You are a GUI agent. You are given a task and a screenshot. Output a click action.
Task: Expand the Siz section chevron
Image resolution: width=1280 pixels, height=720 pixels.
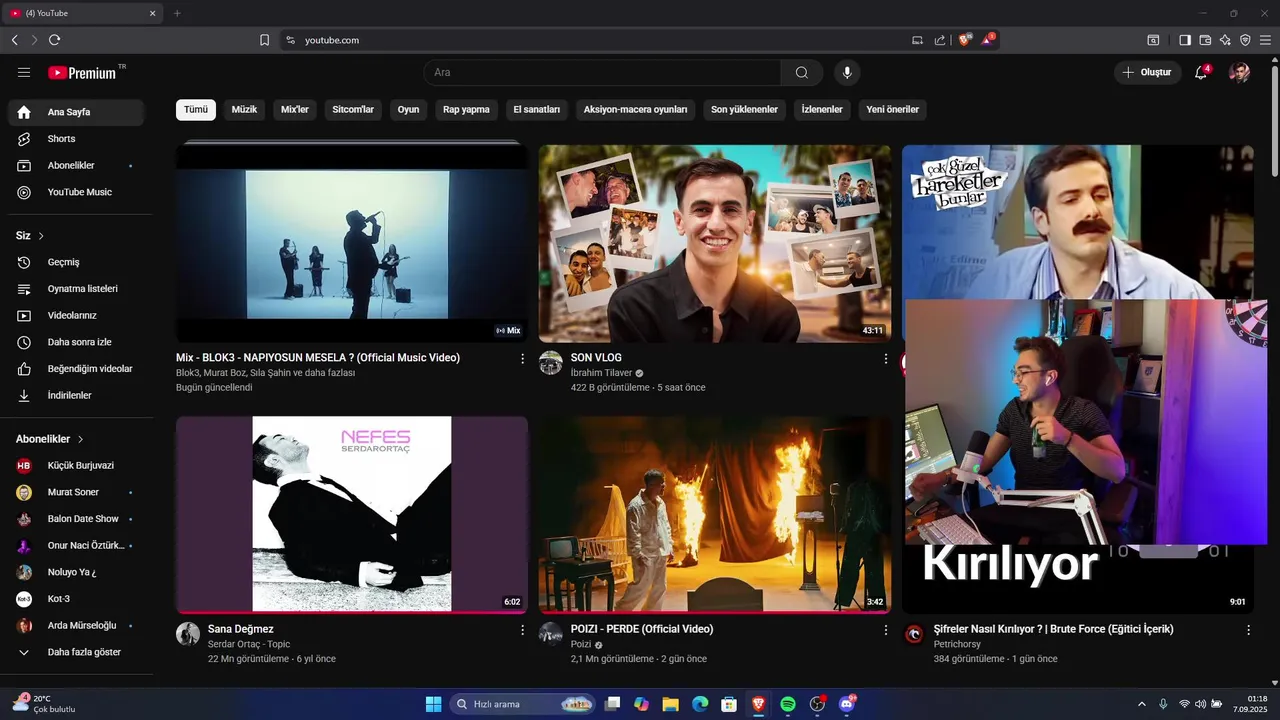click(x=41, y=236)
